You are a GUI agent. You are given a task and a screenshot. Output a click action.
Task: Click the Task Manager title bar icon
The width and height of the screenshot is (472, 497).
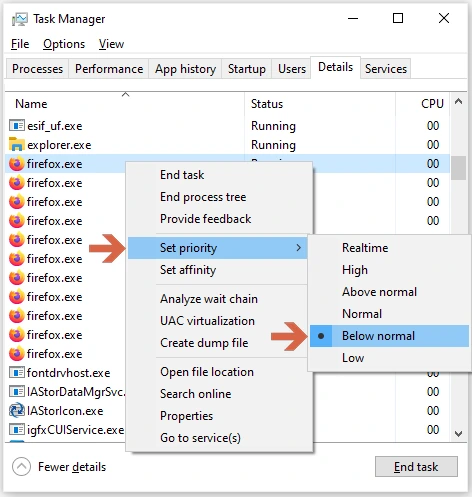pos(19,19)
